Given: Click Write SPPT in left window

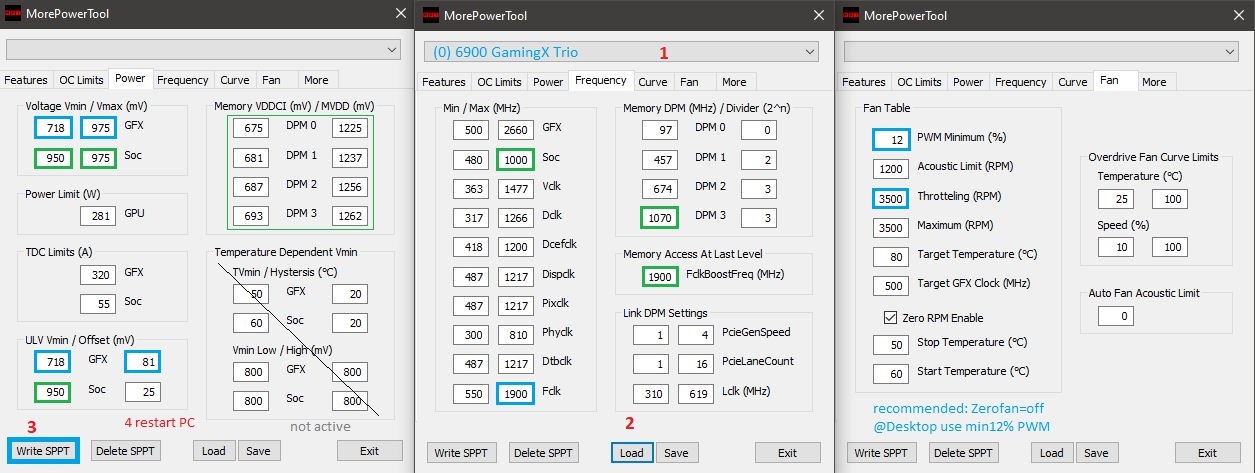Looking at the screenshot, I should point(43,451).
